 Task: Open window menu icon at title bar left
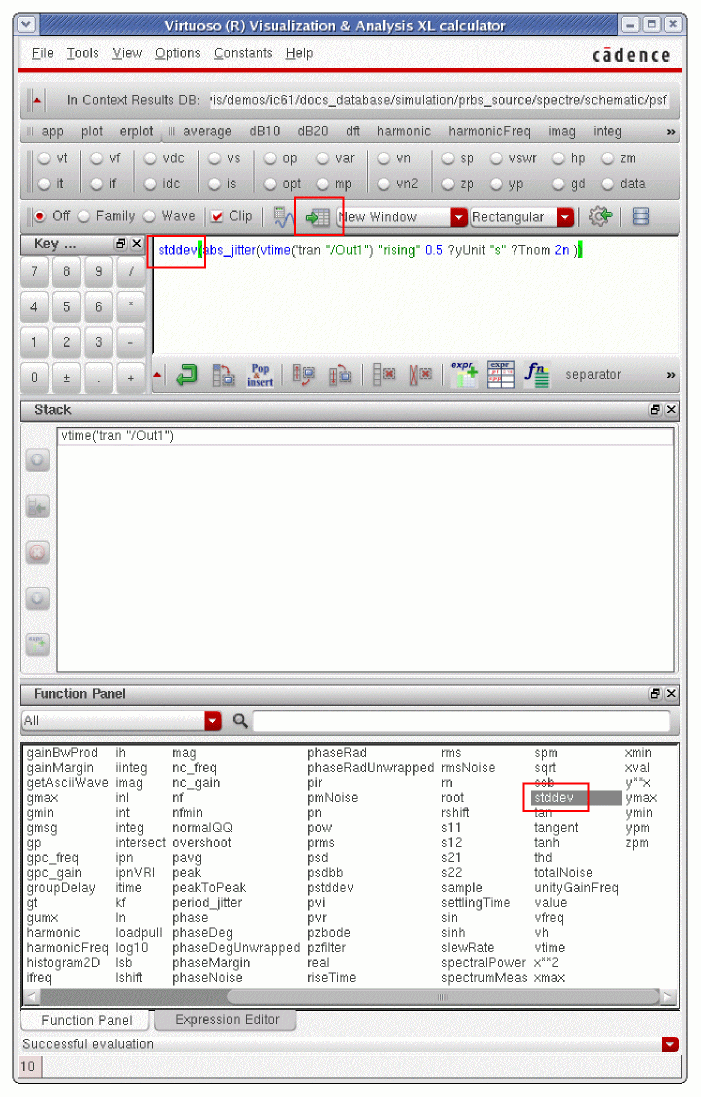click(x=27, y=25)
